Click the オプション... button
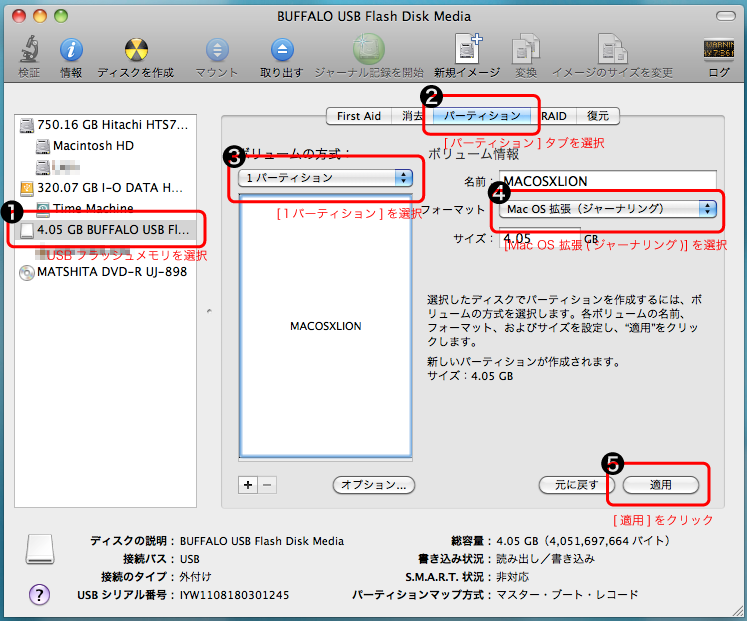Image resolution: width=747 pixels, height=621 pixels. (374, 485)
